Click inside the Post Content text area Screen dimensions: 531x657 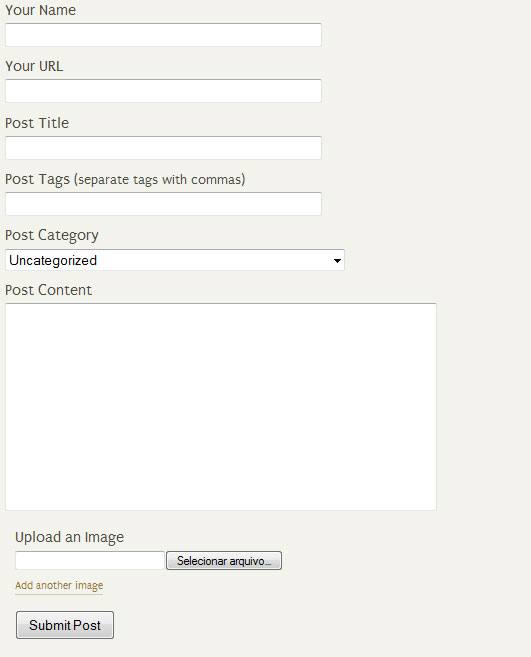[x=221, y=407]
